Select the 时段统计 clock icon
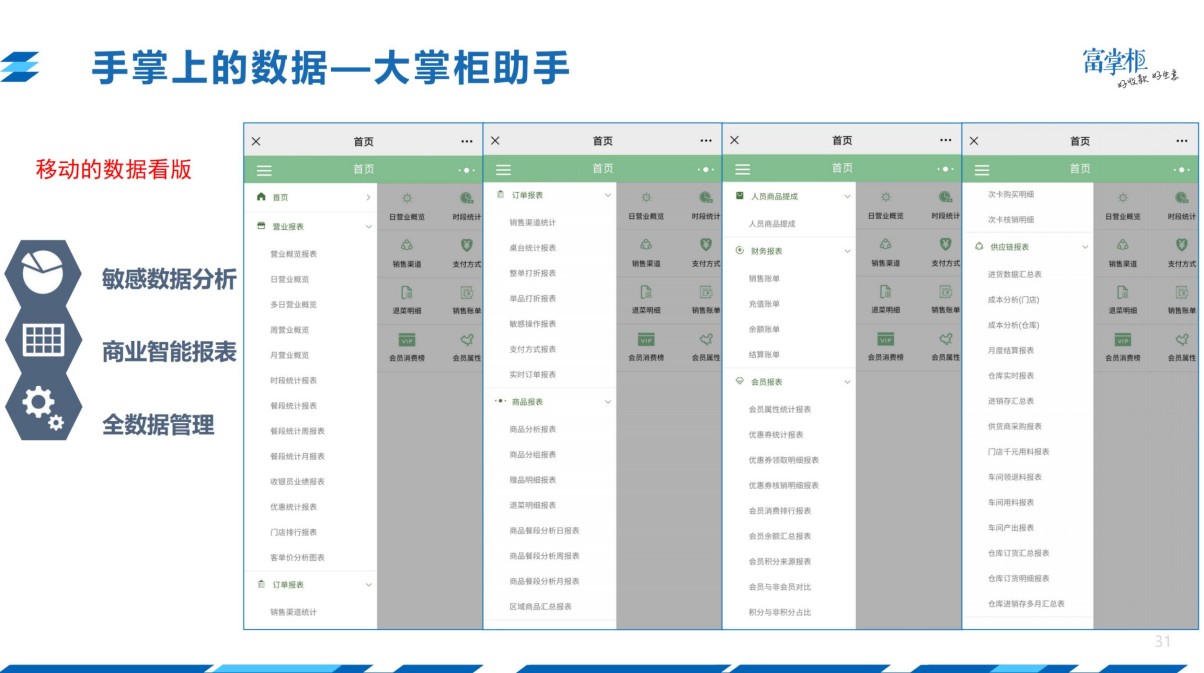The height and width of the screenshot is (673, 1204). click(465, 197)
